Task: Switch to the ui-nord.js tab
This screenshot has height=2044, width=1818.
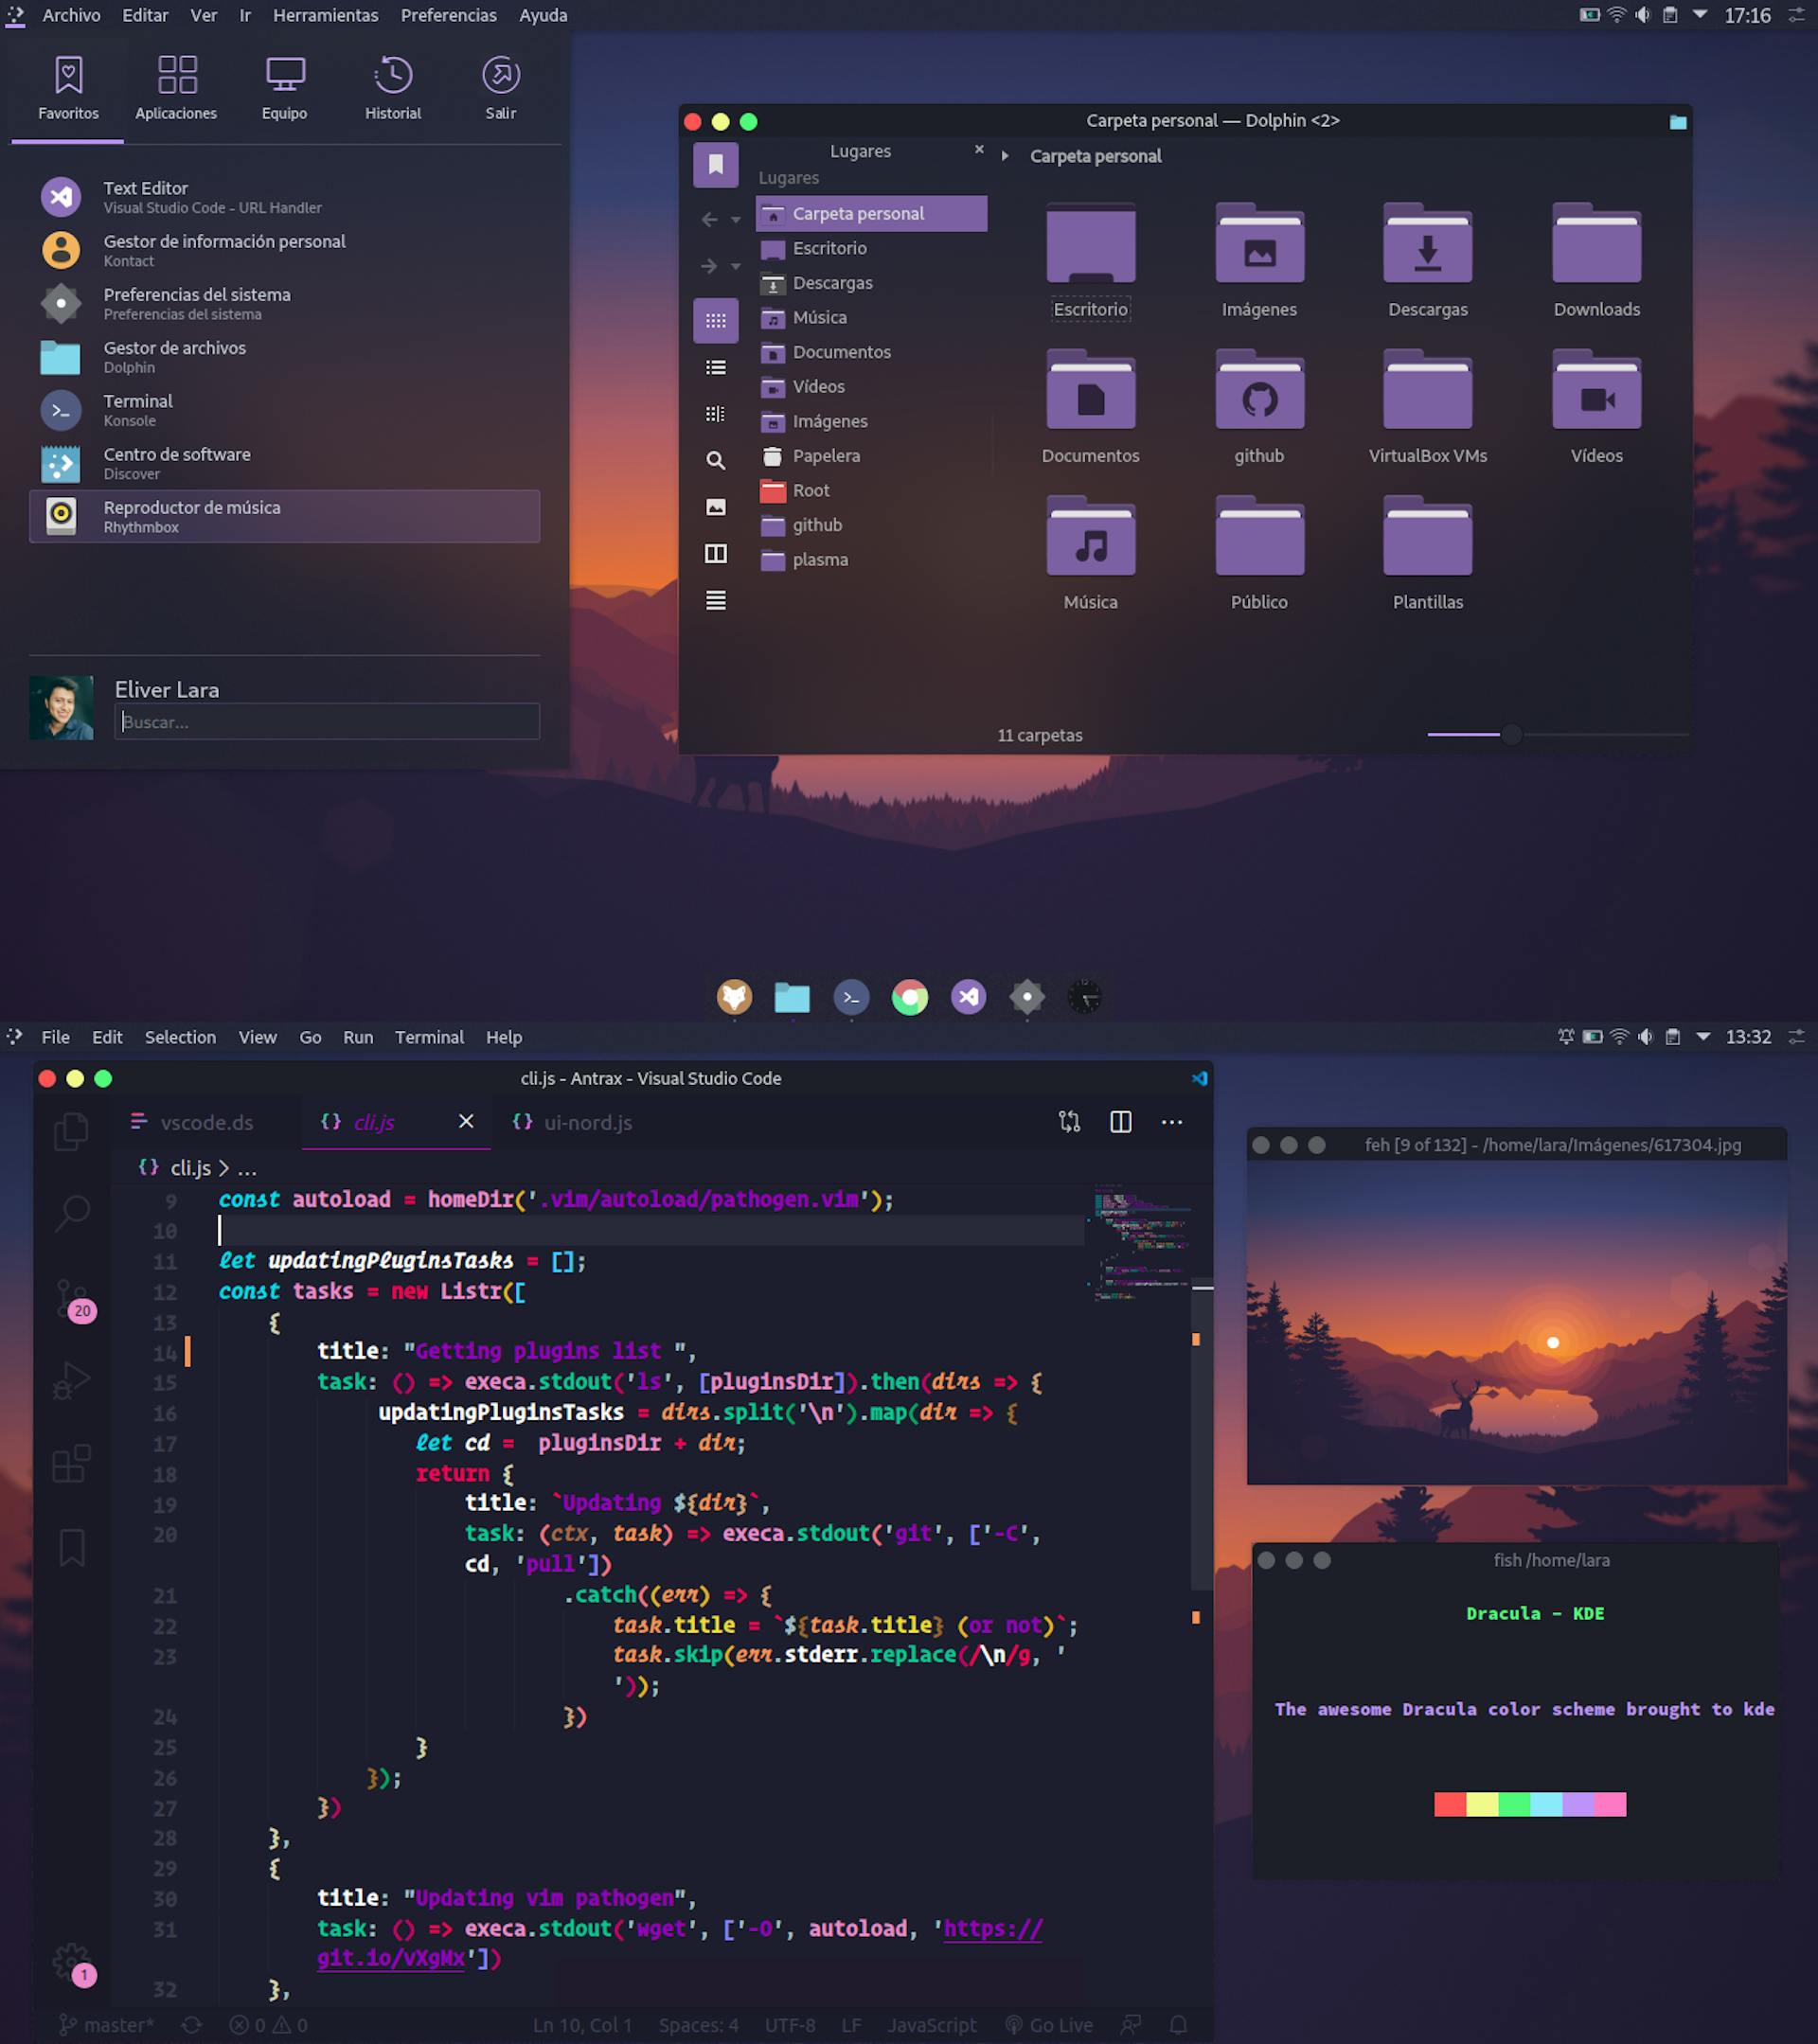Action: pos(588,1122)
